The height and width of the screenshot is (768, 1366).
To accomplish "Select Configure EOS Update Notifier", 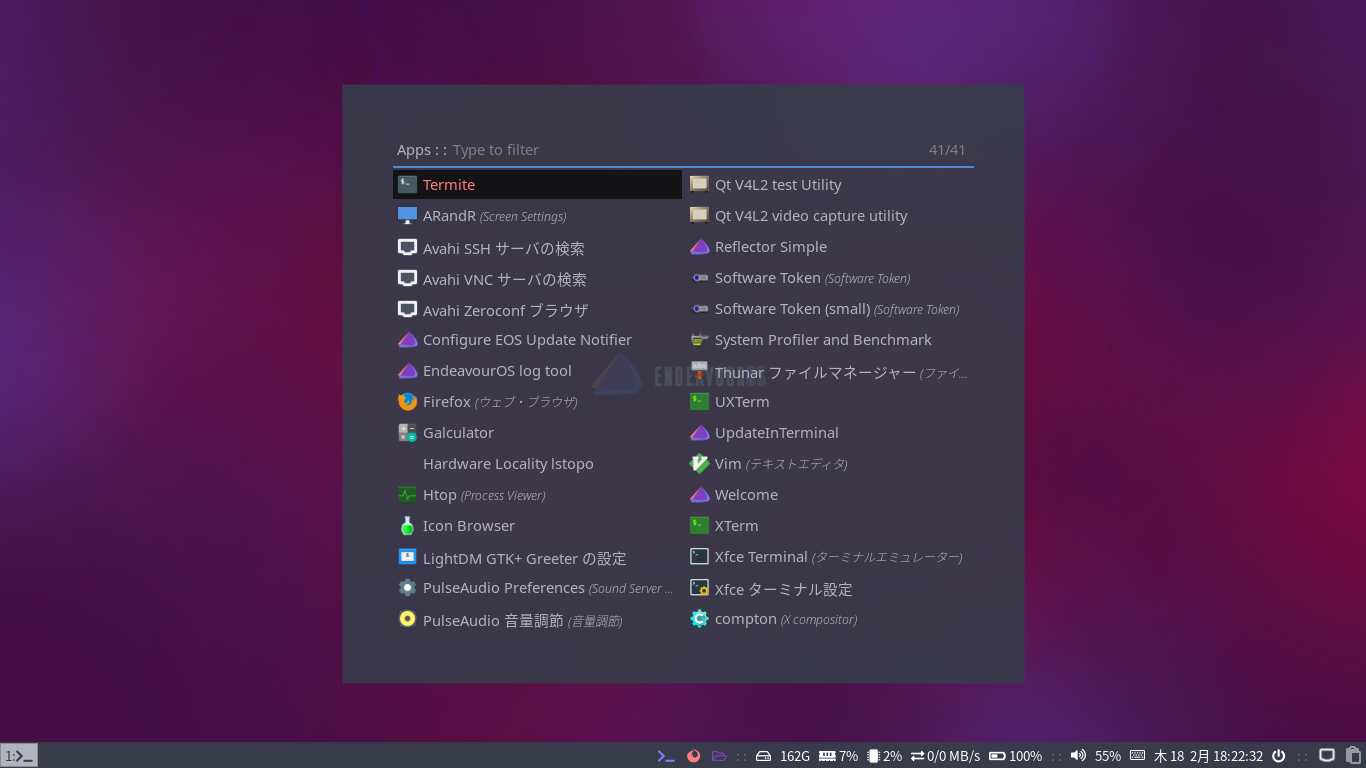I will coord(537,340).
